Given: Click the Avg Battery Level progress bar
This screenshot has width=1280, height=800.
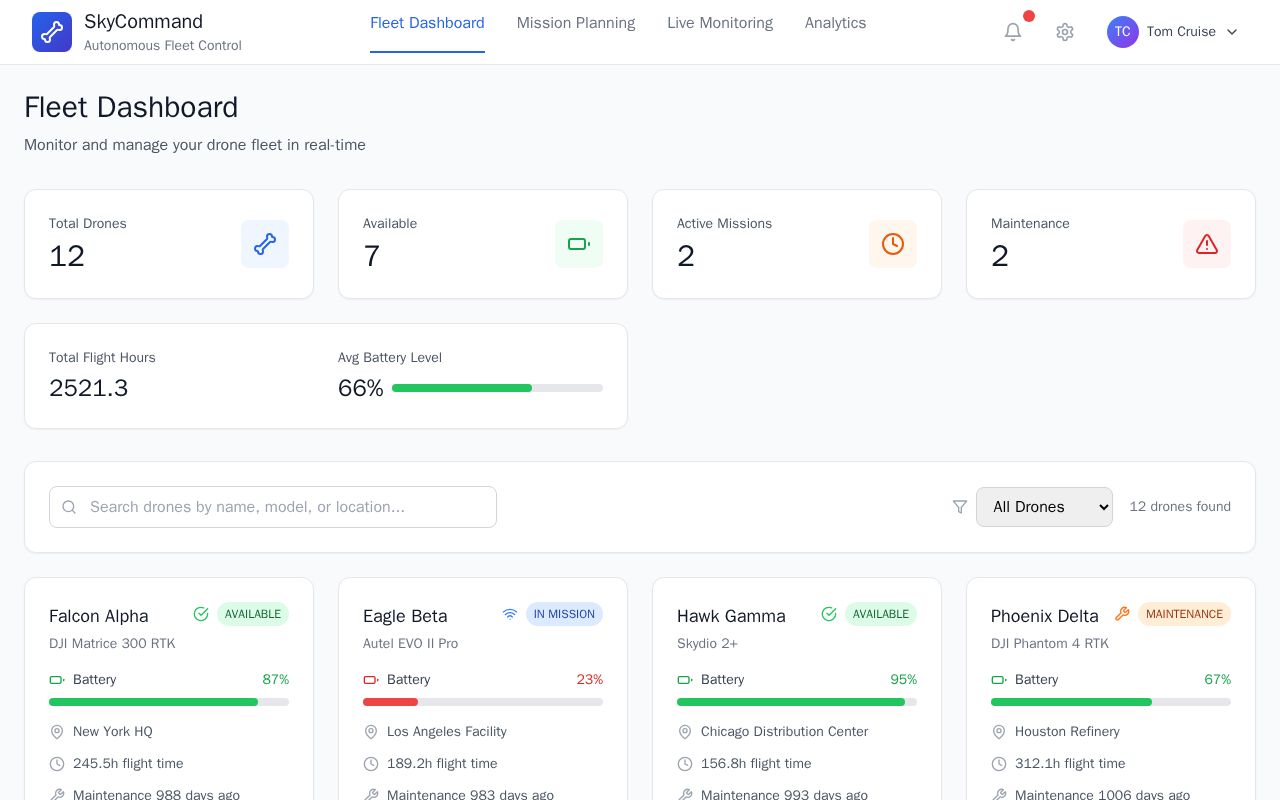Looking at the screenshot, I should tap(497, 388).
